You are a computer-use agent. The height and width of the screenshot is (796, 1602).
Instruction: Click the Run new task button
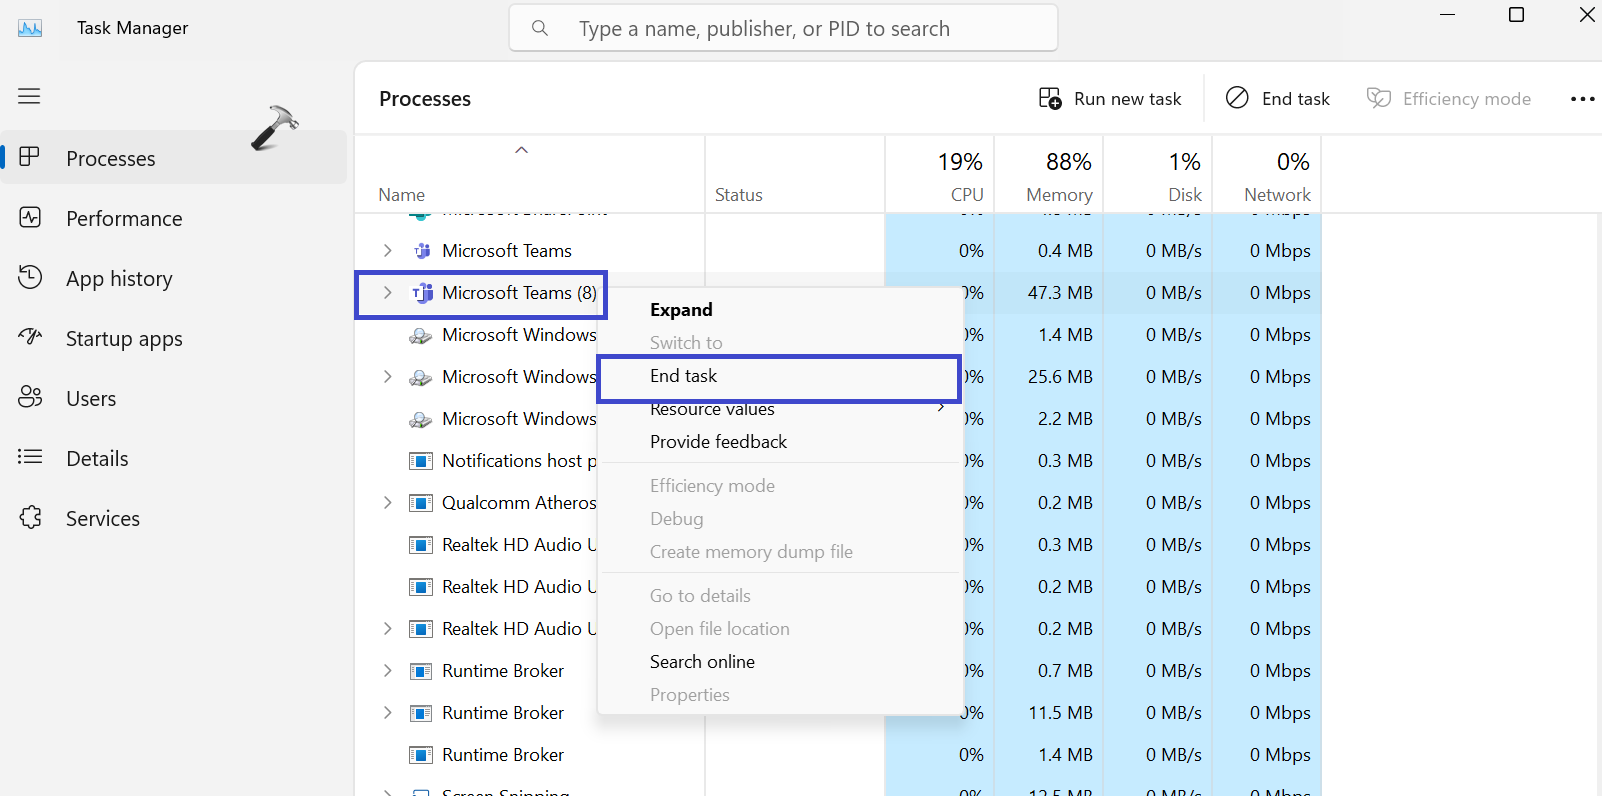pyautogui.click(x=1110, y=99)
